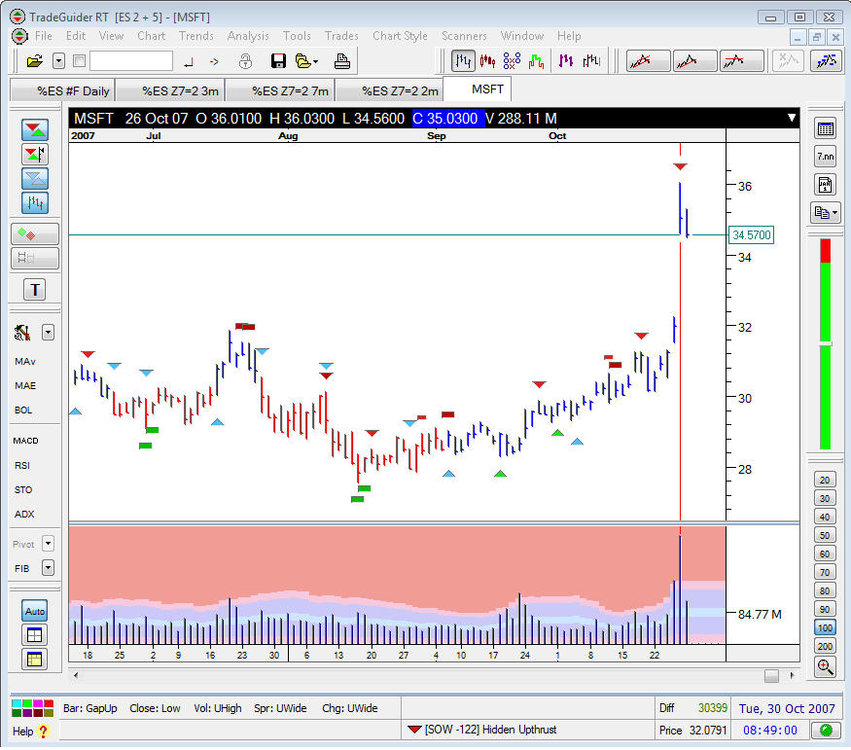Screen dimensions: 851x750
Task: Click the hammer tools icon above MAv
Action: coord(22,332)
